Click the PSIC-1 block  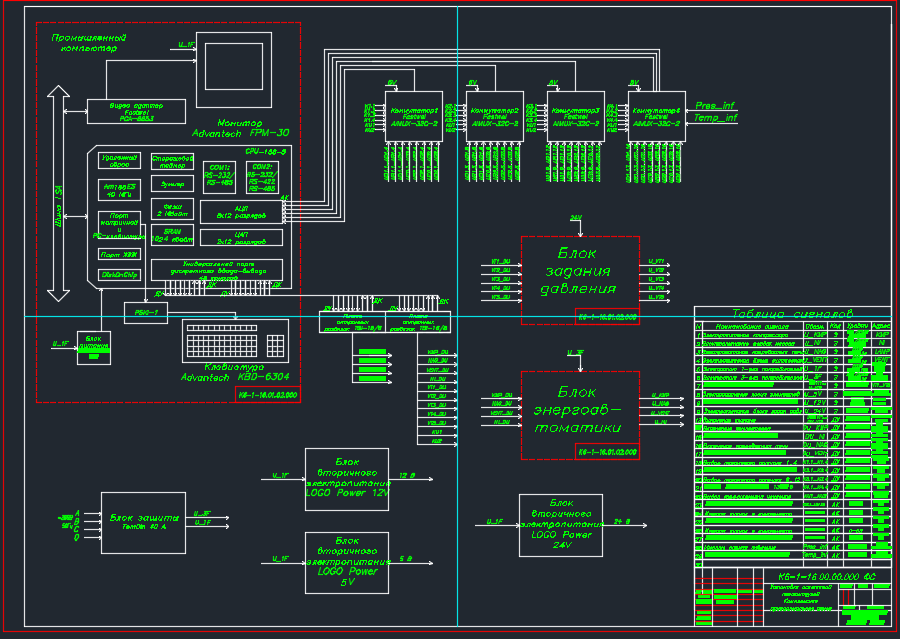146,313
